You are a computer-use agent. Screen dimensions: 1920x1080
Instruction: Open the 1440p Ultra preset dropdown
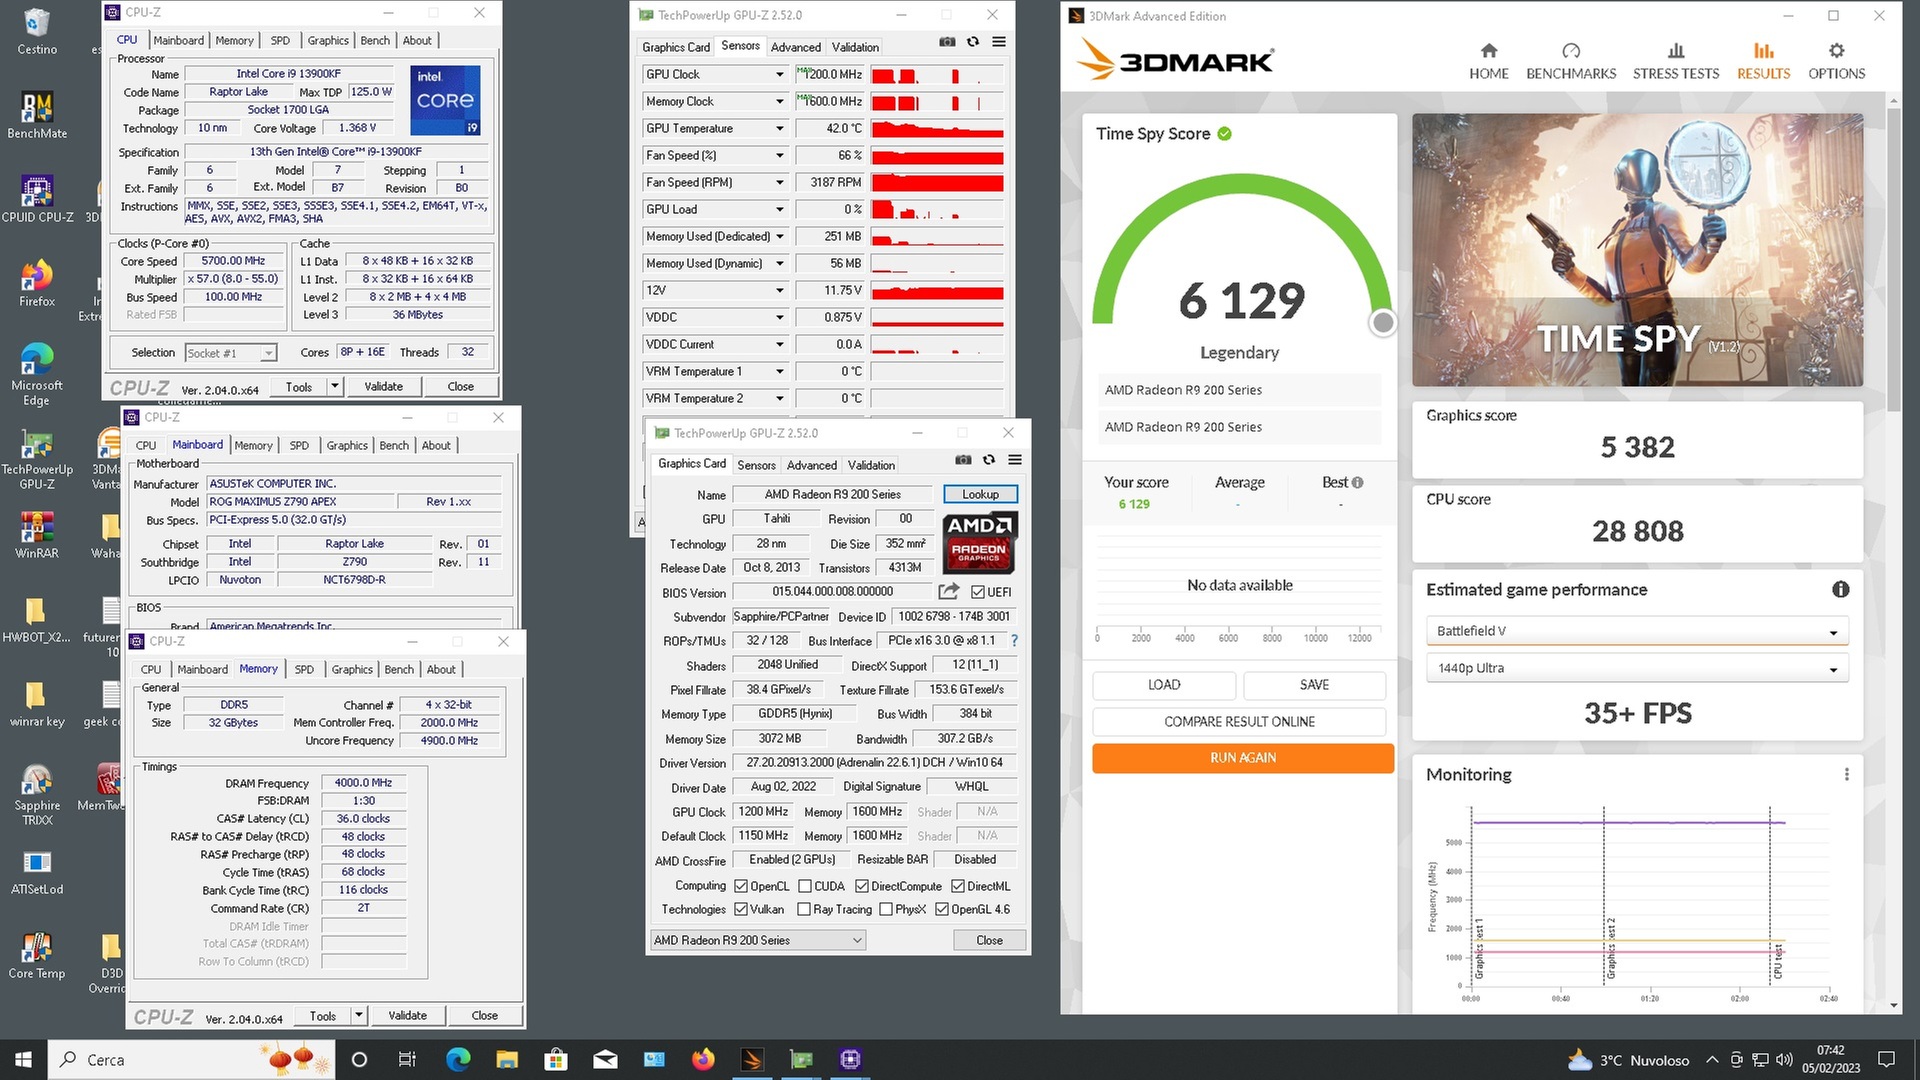[x=1636, y=668]
